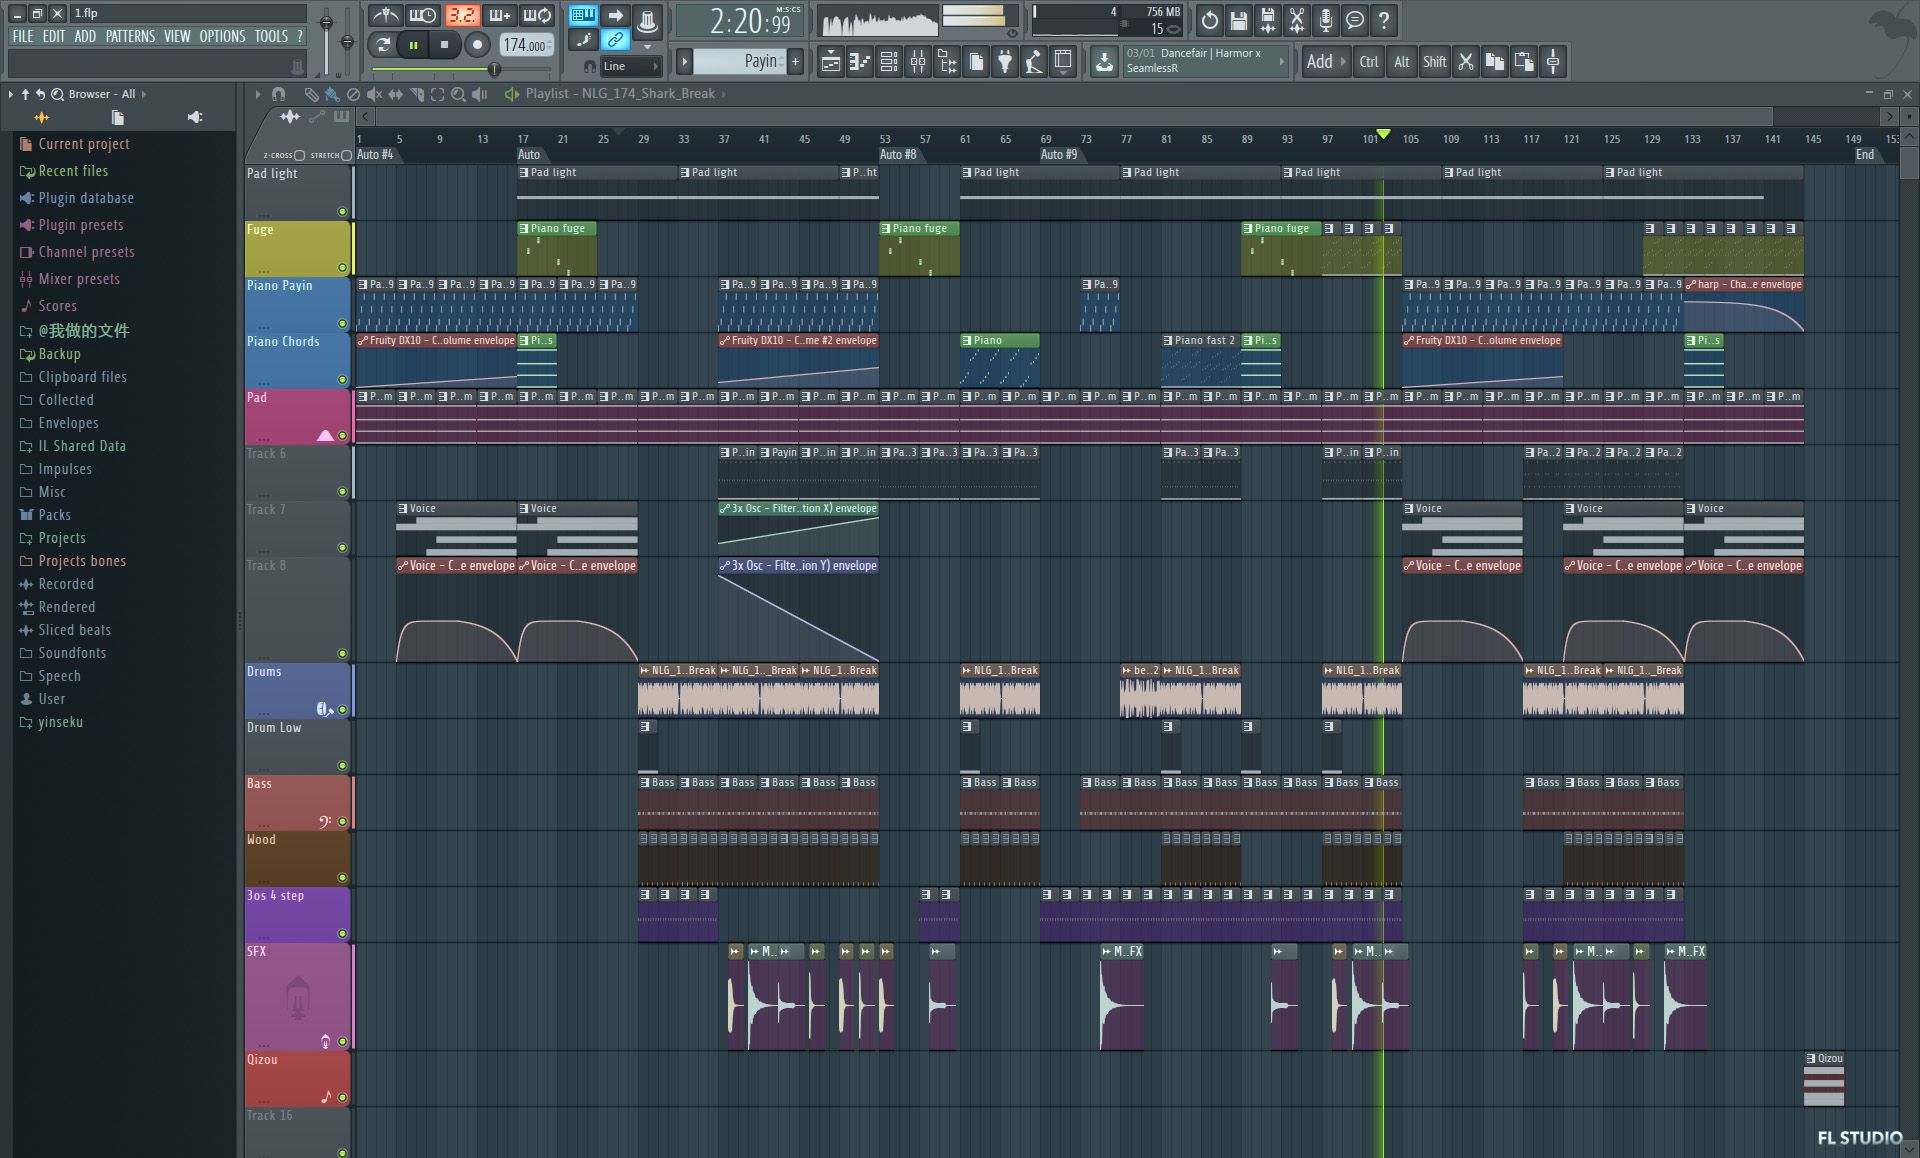Open the EDIT menu
Image resolution: width=1920 pixels, height=1158 pixels.
pyautogui.click(x=54, y=36)
